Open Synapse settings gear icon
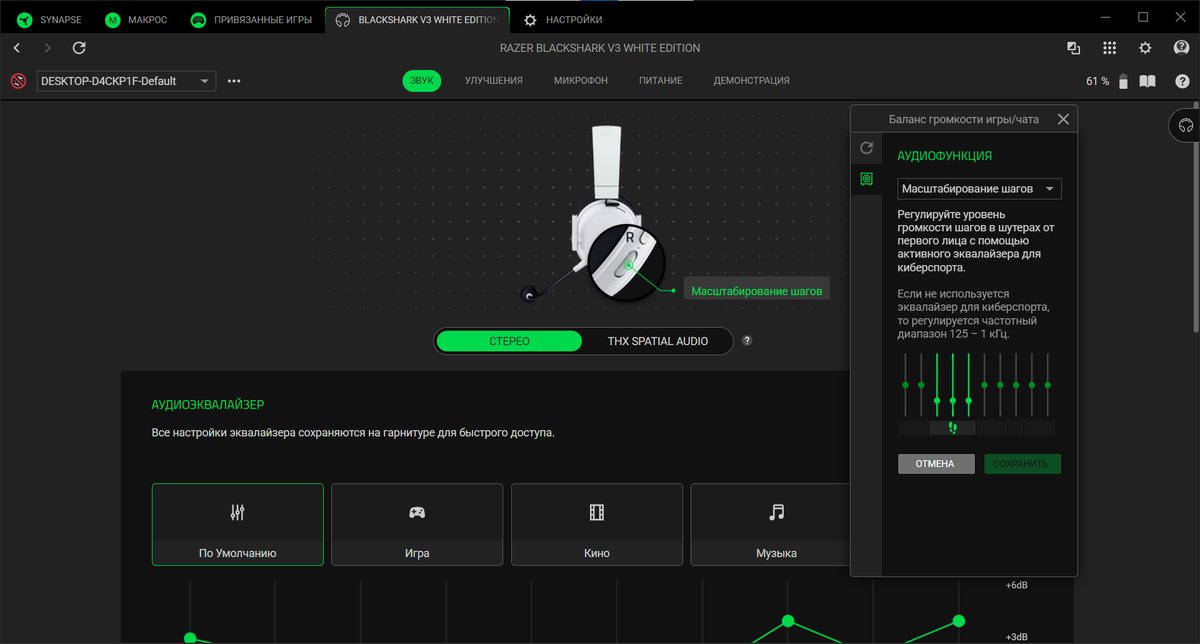This screenshot has width=1200, height=644. coord(1145,48)
